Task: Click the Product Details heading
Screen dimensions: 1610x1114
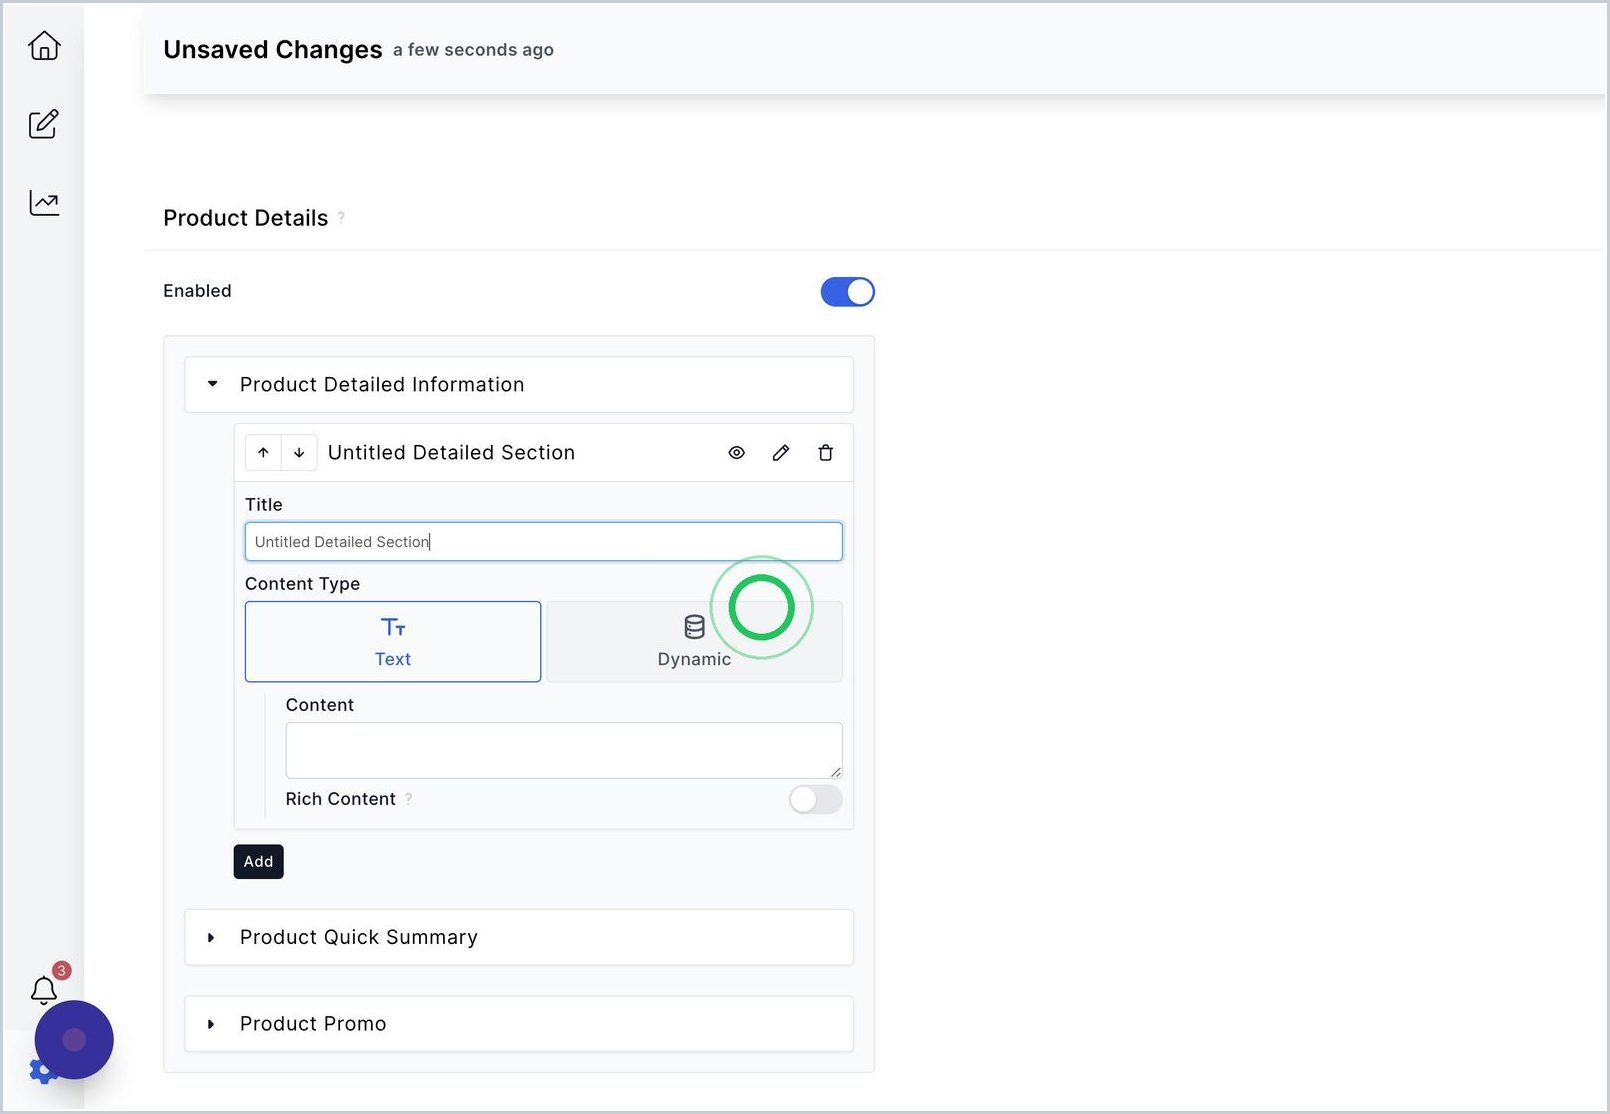Action: tap(246, 218)
